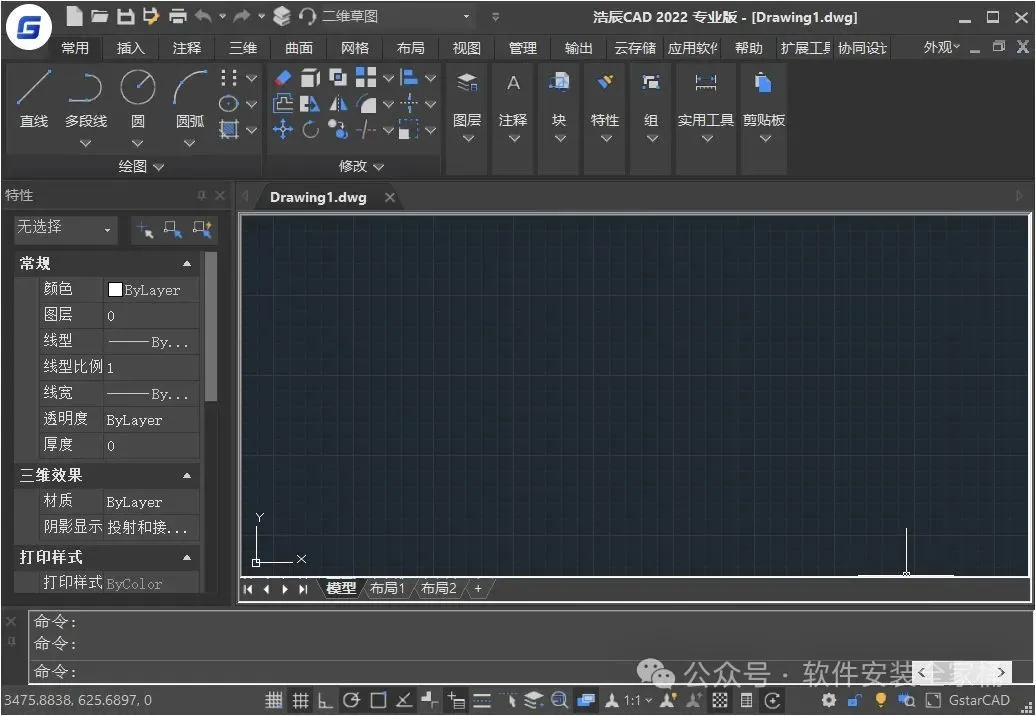Collapse the 常规 properties section
This screenshot has height=716, width=1036.
187,264
